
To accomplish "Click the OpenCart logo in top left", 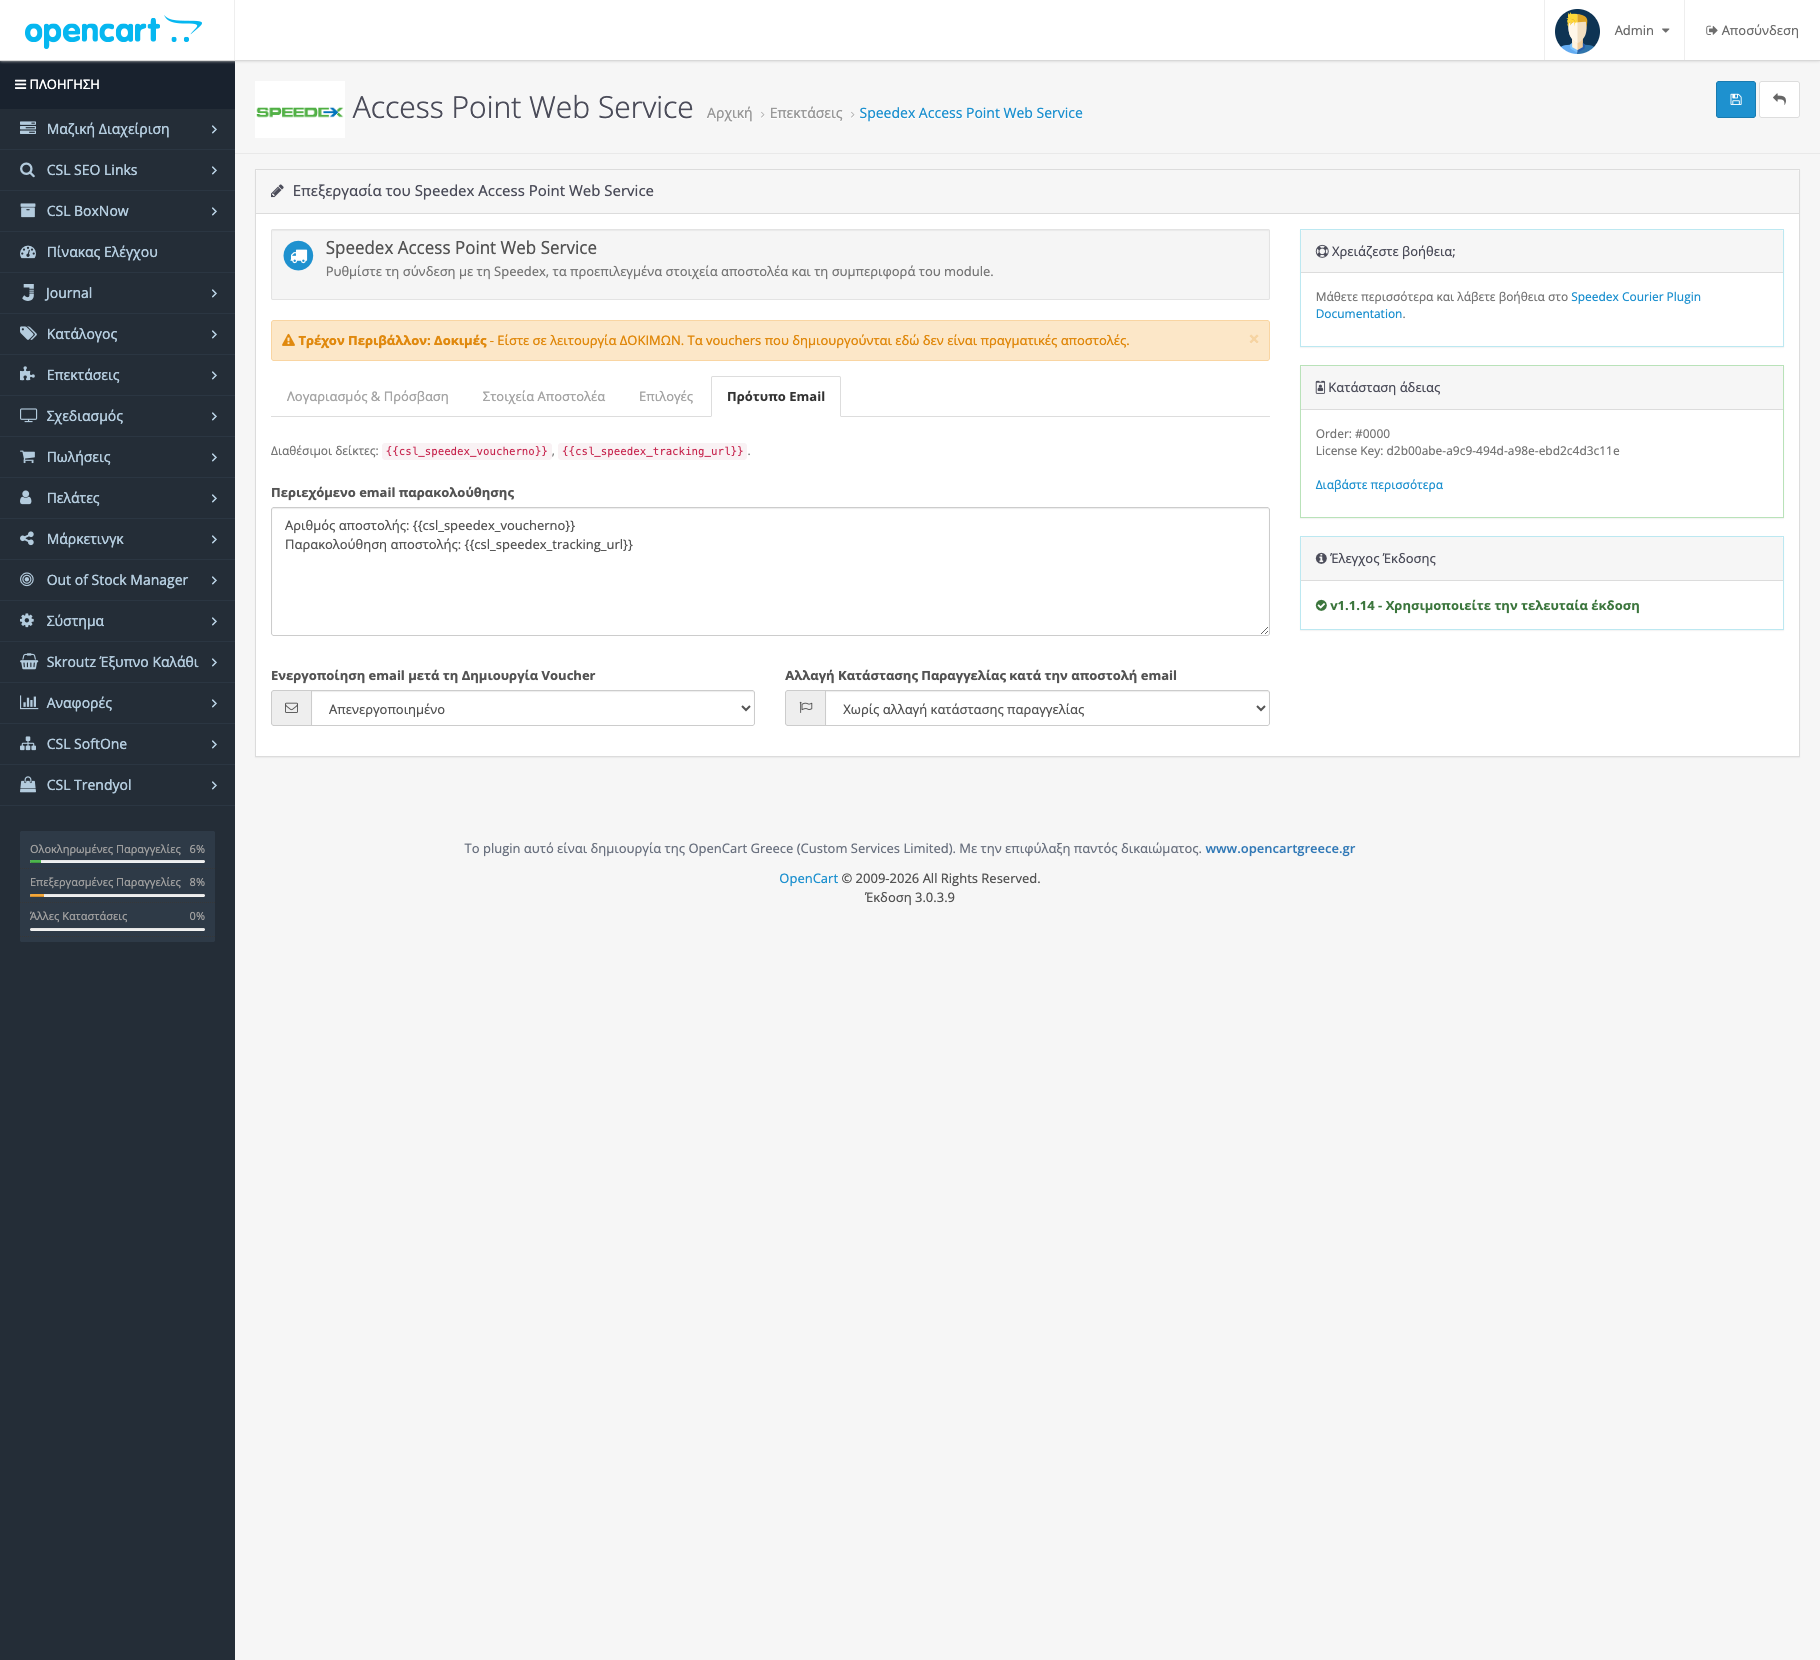I will coord(113,31).
